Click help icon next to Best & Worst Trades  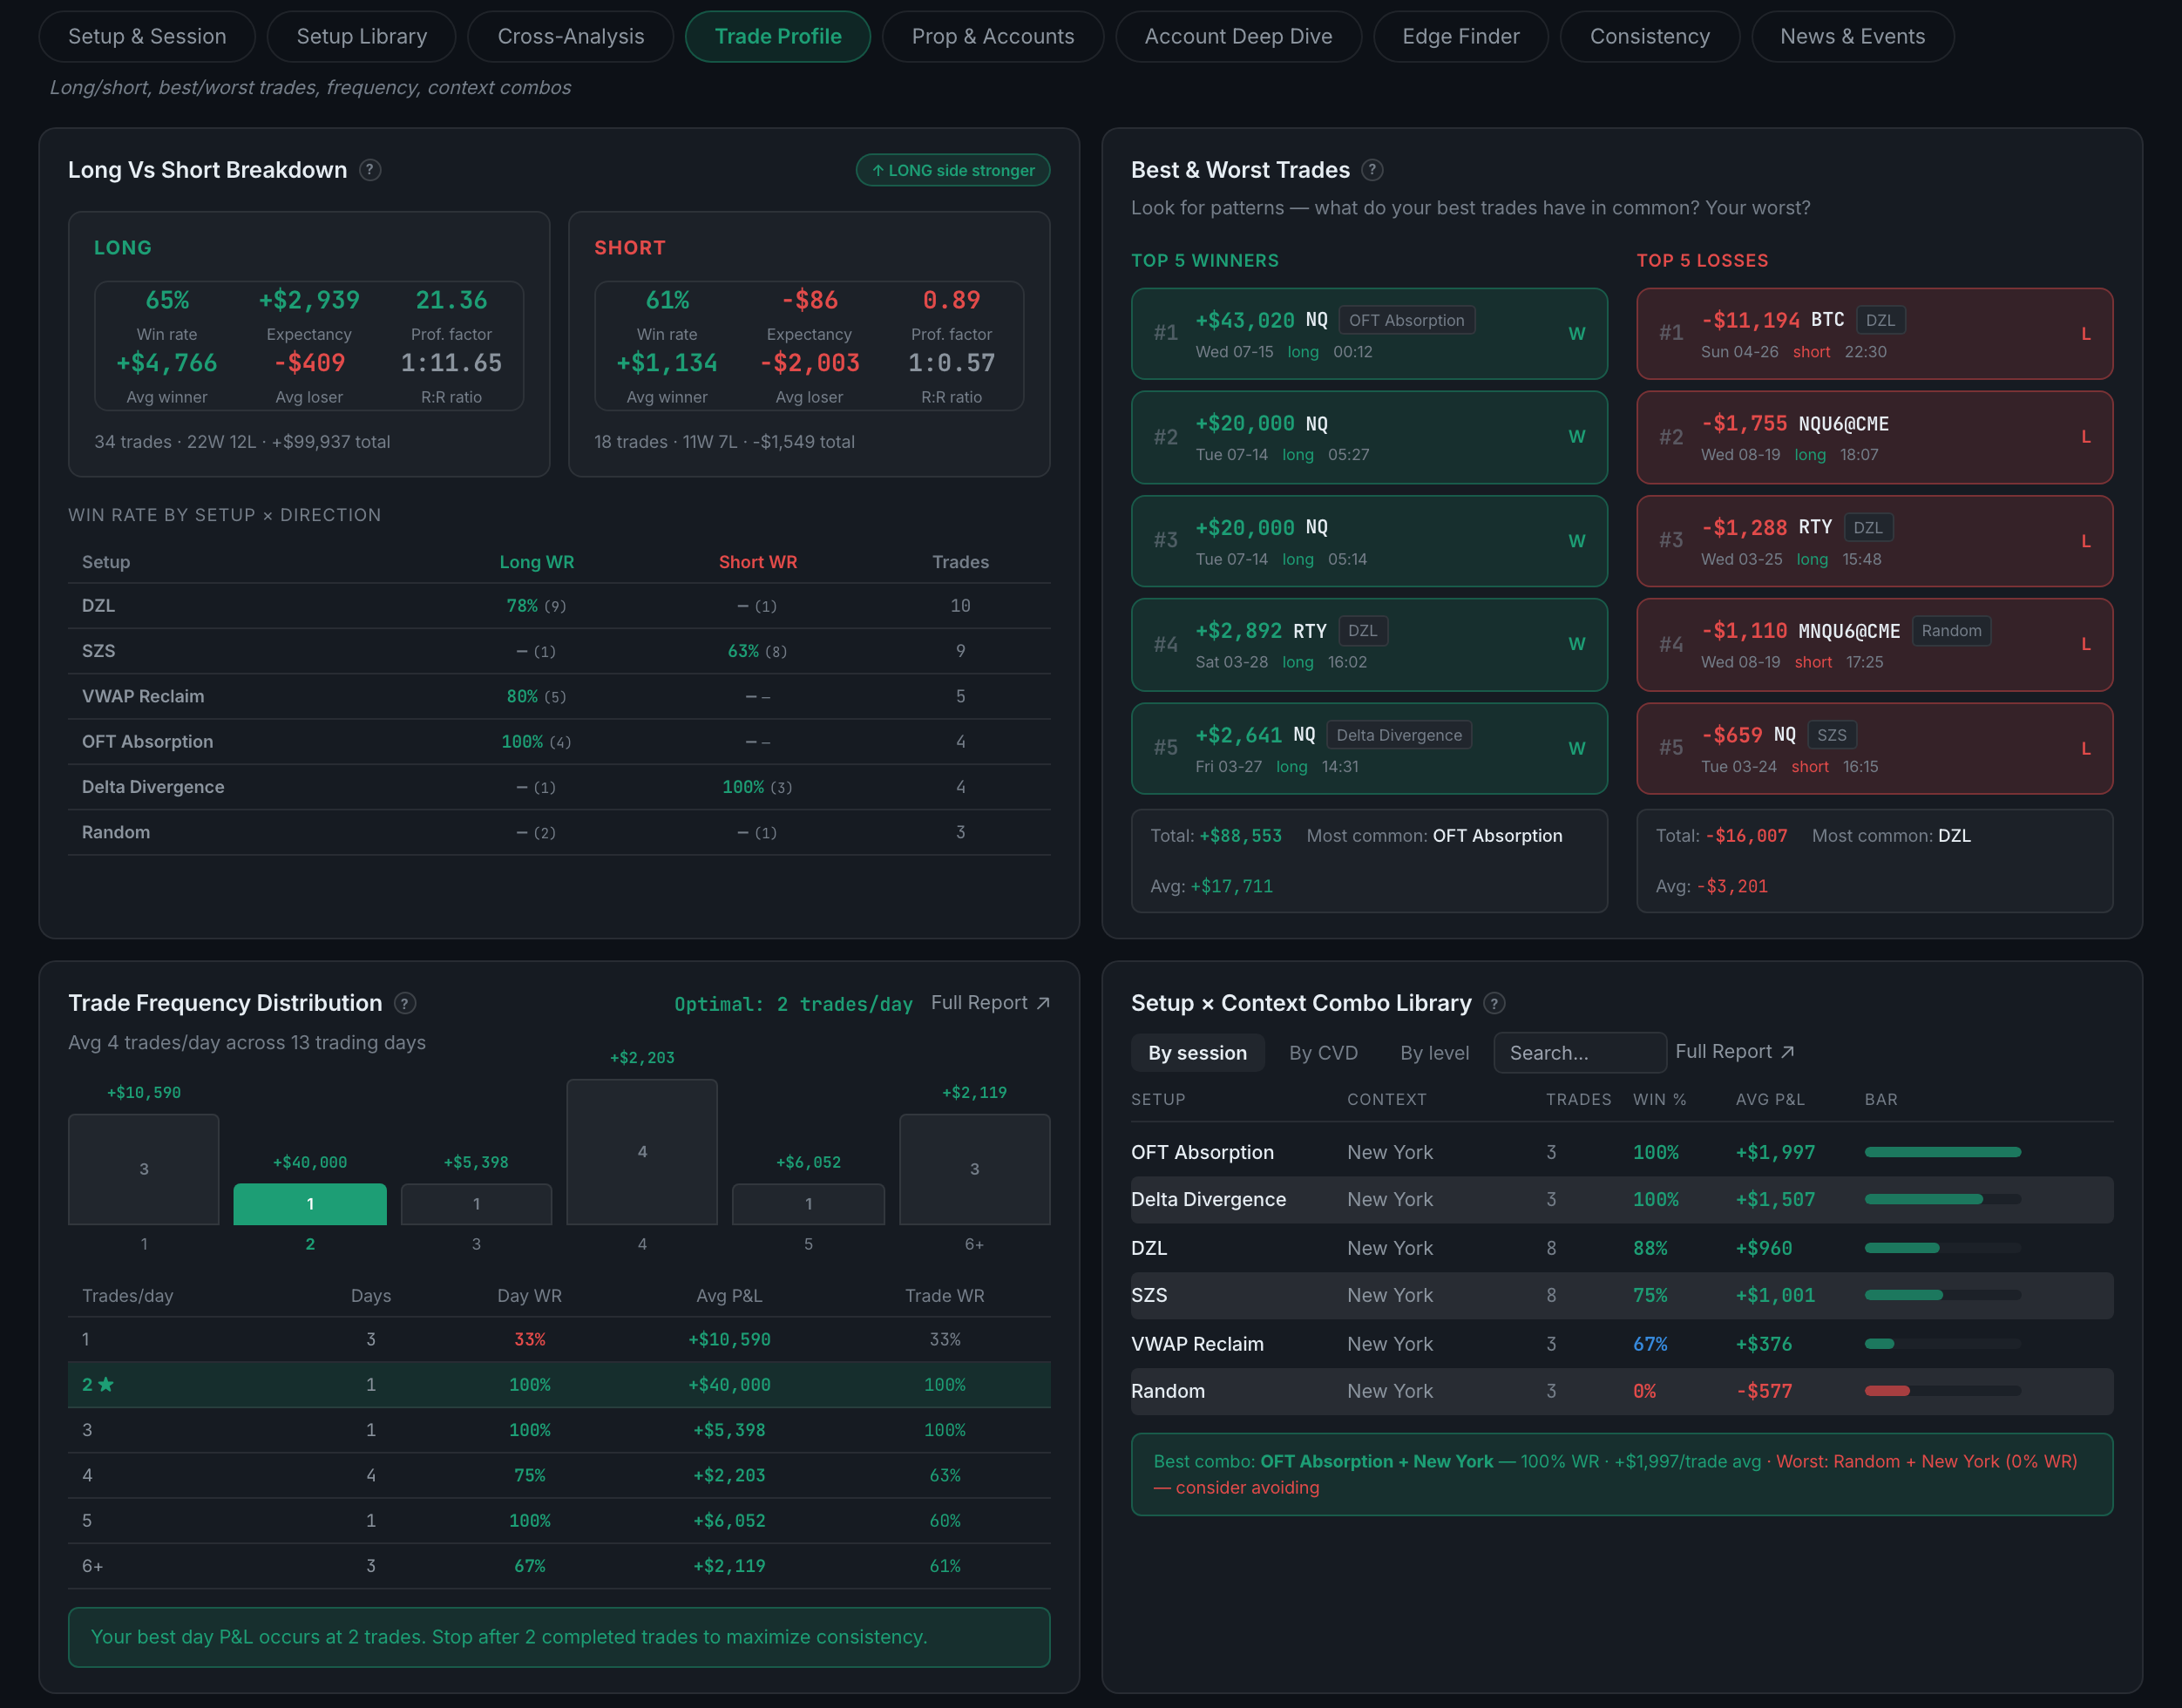(1372, 170)
